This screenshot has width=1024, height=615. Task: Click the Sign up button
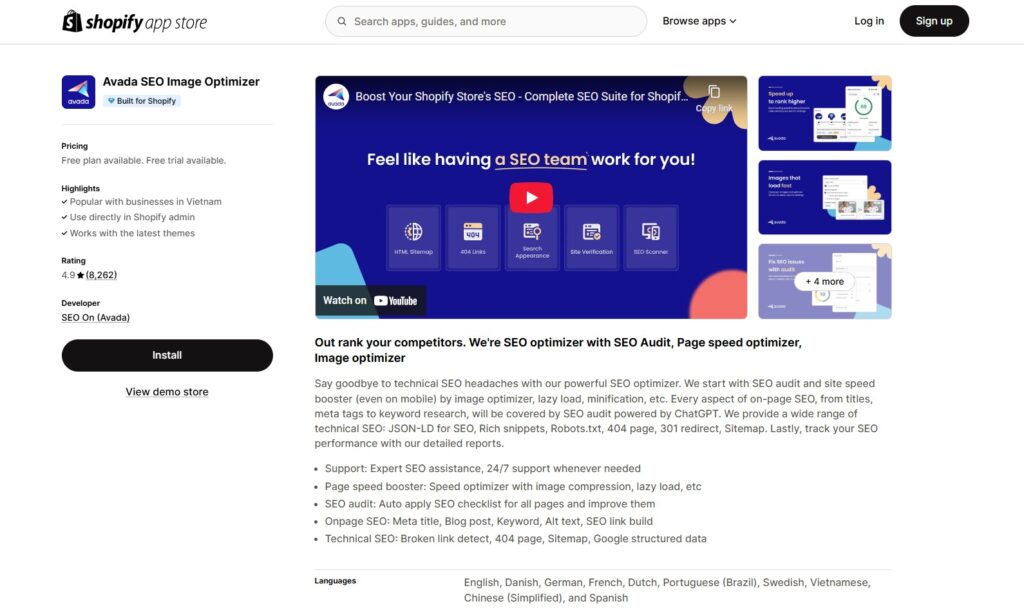point(934,21)
